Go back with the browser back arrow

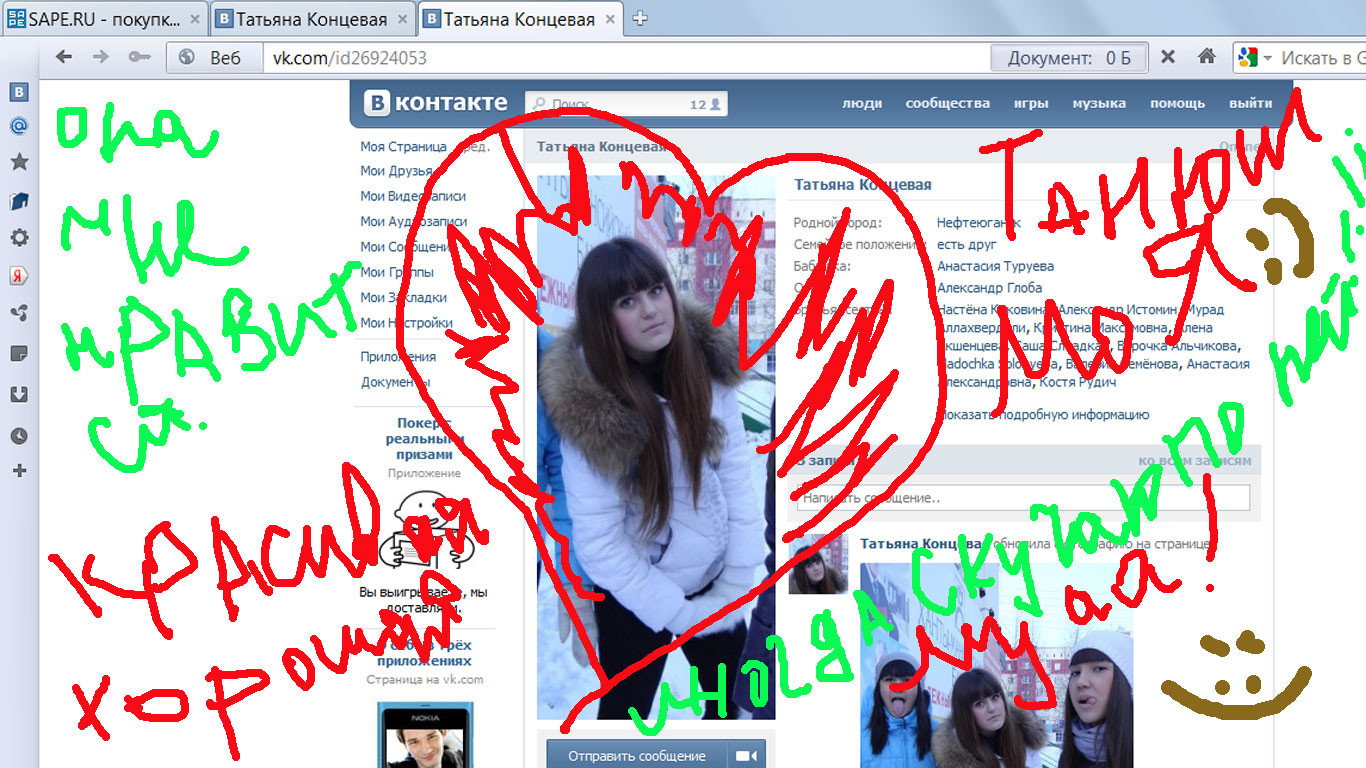coord(64,57)
